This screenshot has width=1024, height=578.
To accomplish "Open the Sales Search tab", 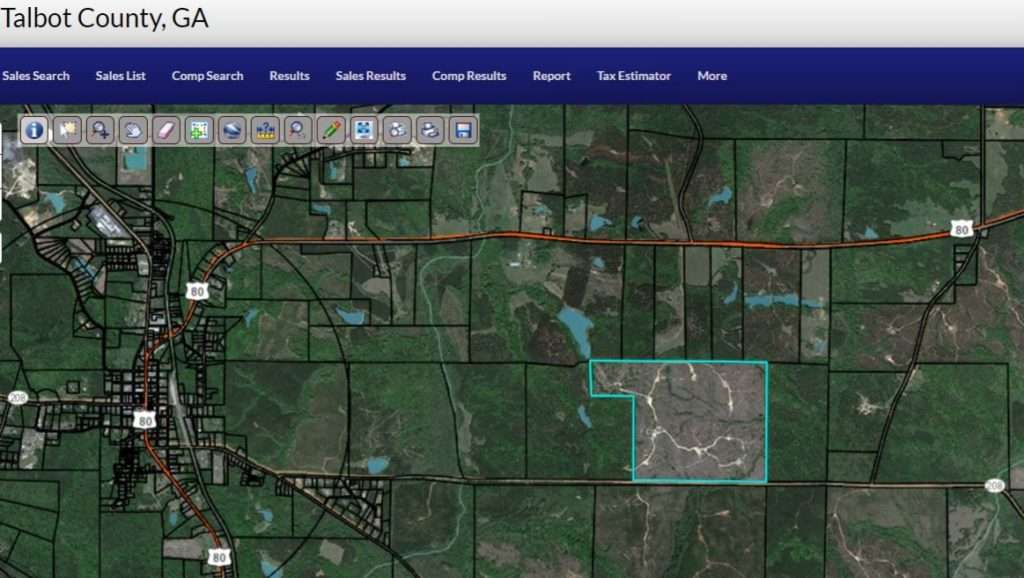I will coord(35,76).
